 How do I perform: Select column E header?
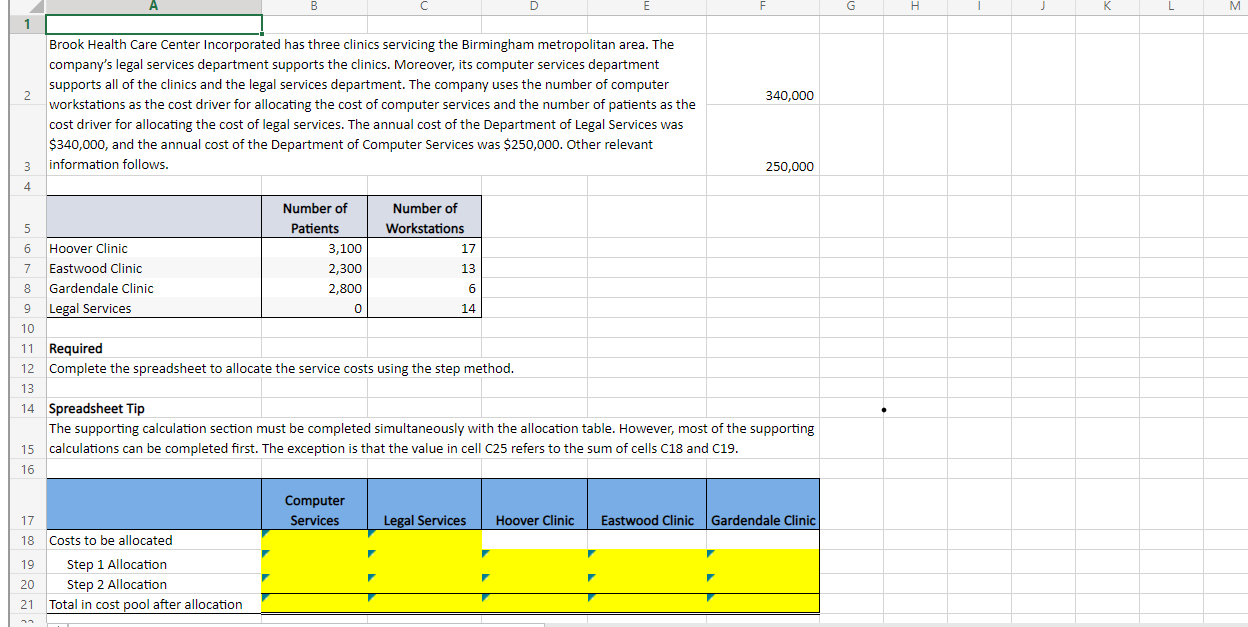647,6
